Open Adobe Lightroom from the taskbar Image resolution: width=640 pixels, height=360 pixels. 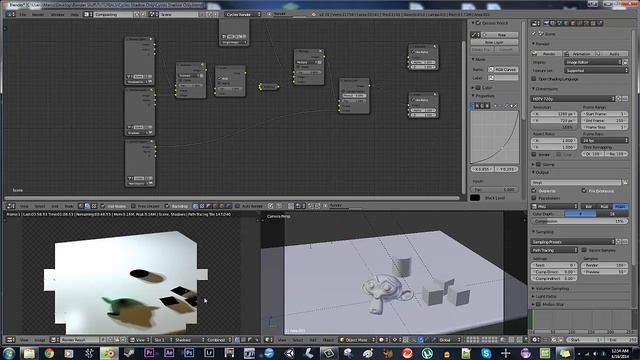click(209, 353)
